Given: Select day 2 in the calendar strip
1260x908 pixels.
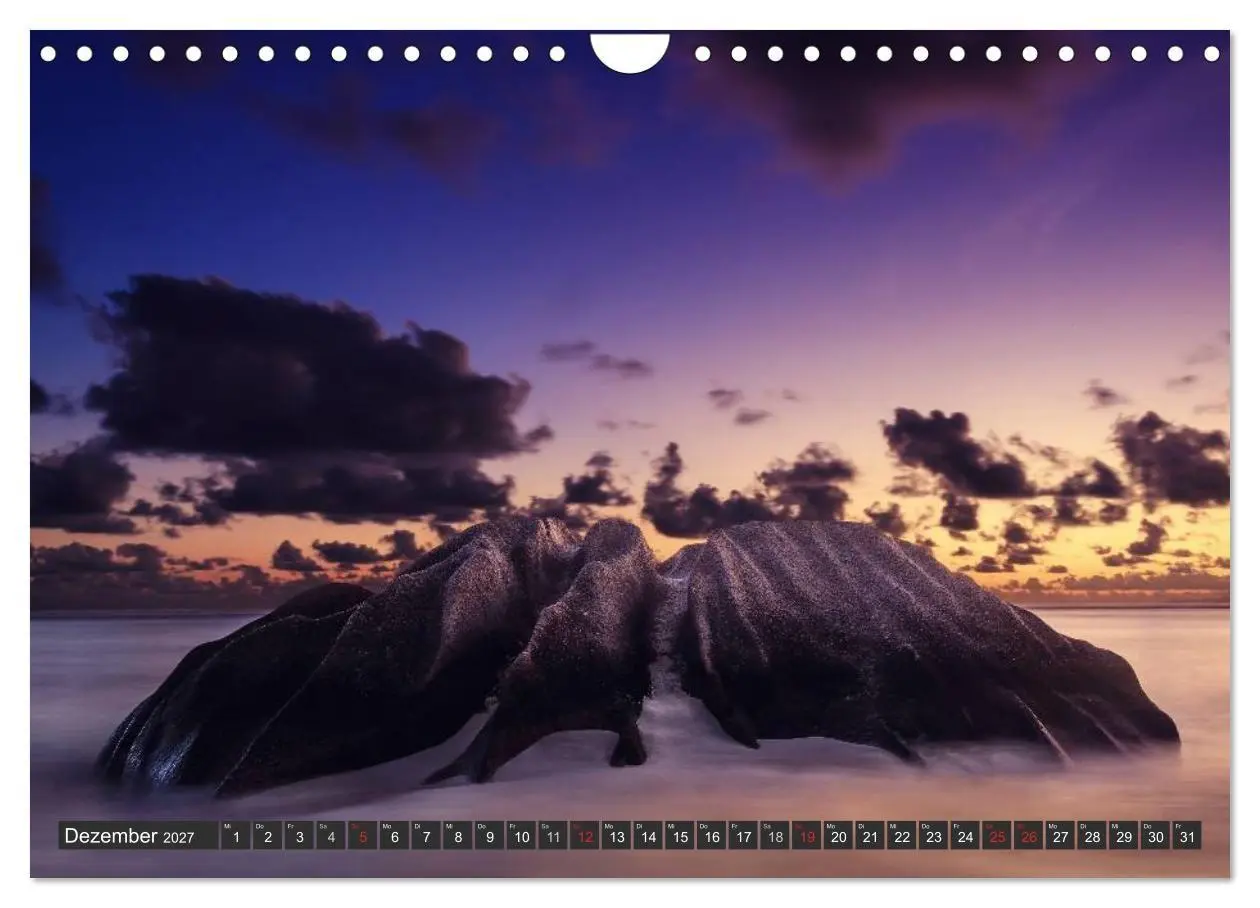Looking at the screenshot, I should click(x=267, y=836).
